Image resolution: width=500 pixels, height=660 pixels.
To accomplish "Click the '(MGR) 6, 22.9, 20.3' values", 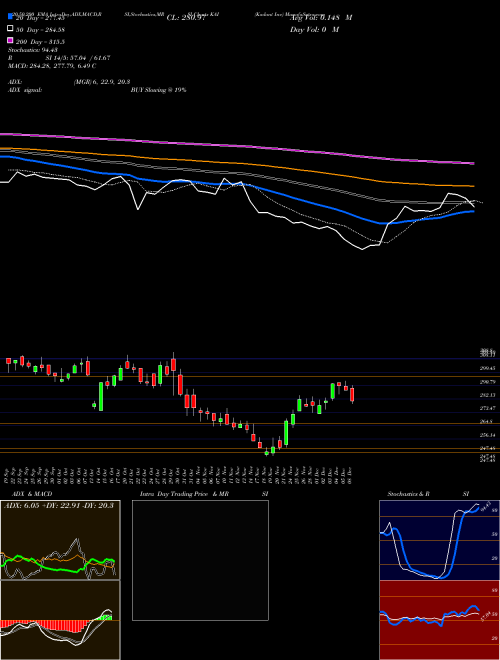I will (101, 82).
